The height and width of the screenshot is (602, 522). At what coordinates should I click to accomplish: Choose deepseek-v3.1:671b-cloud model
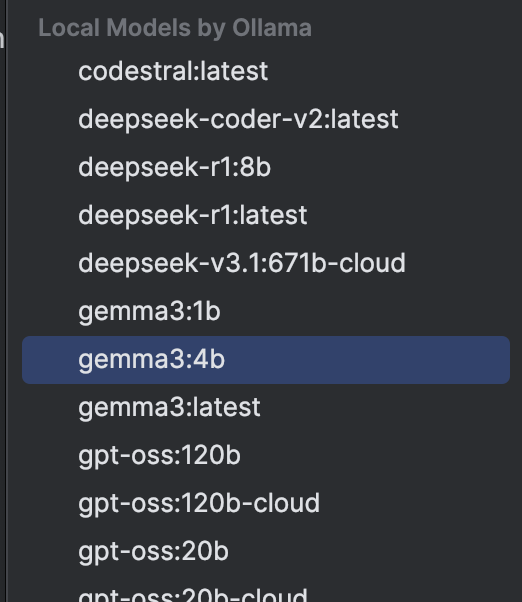pos(266,263)
